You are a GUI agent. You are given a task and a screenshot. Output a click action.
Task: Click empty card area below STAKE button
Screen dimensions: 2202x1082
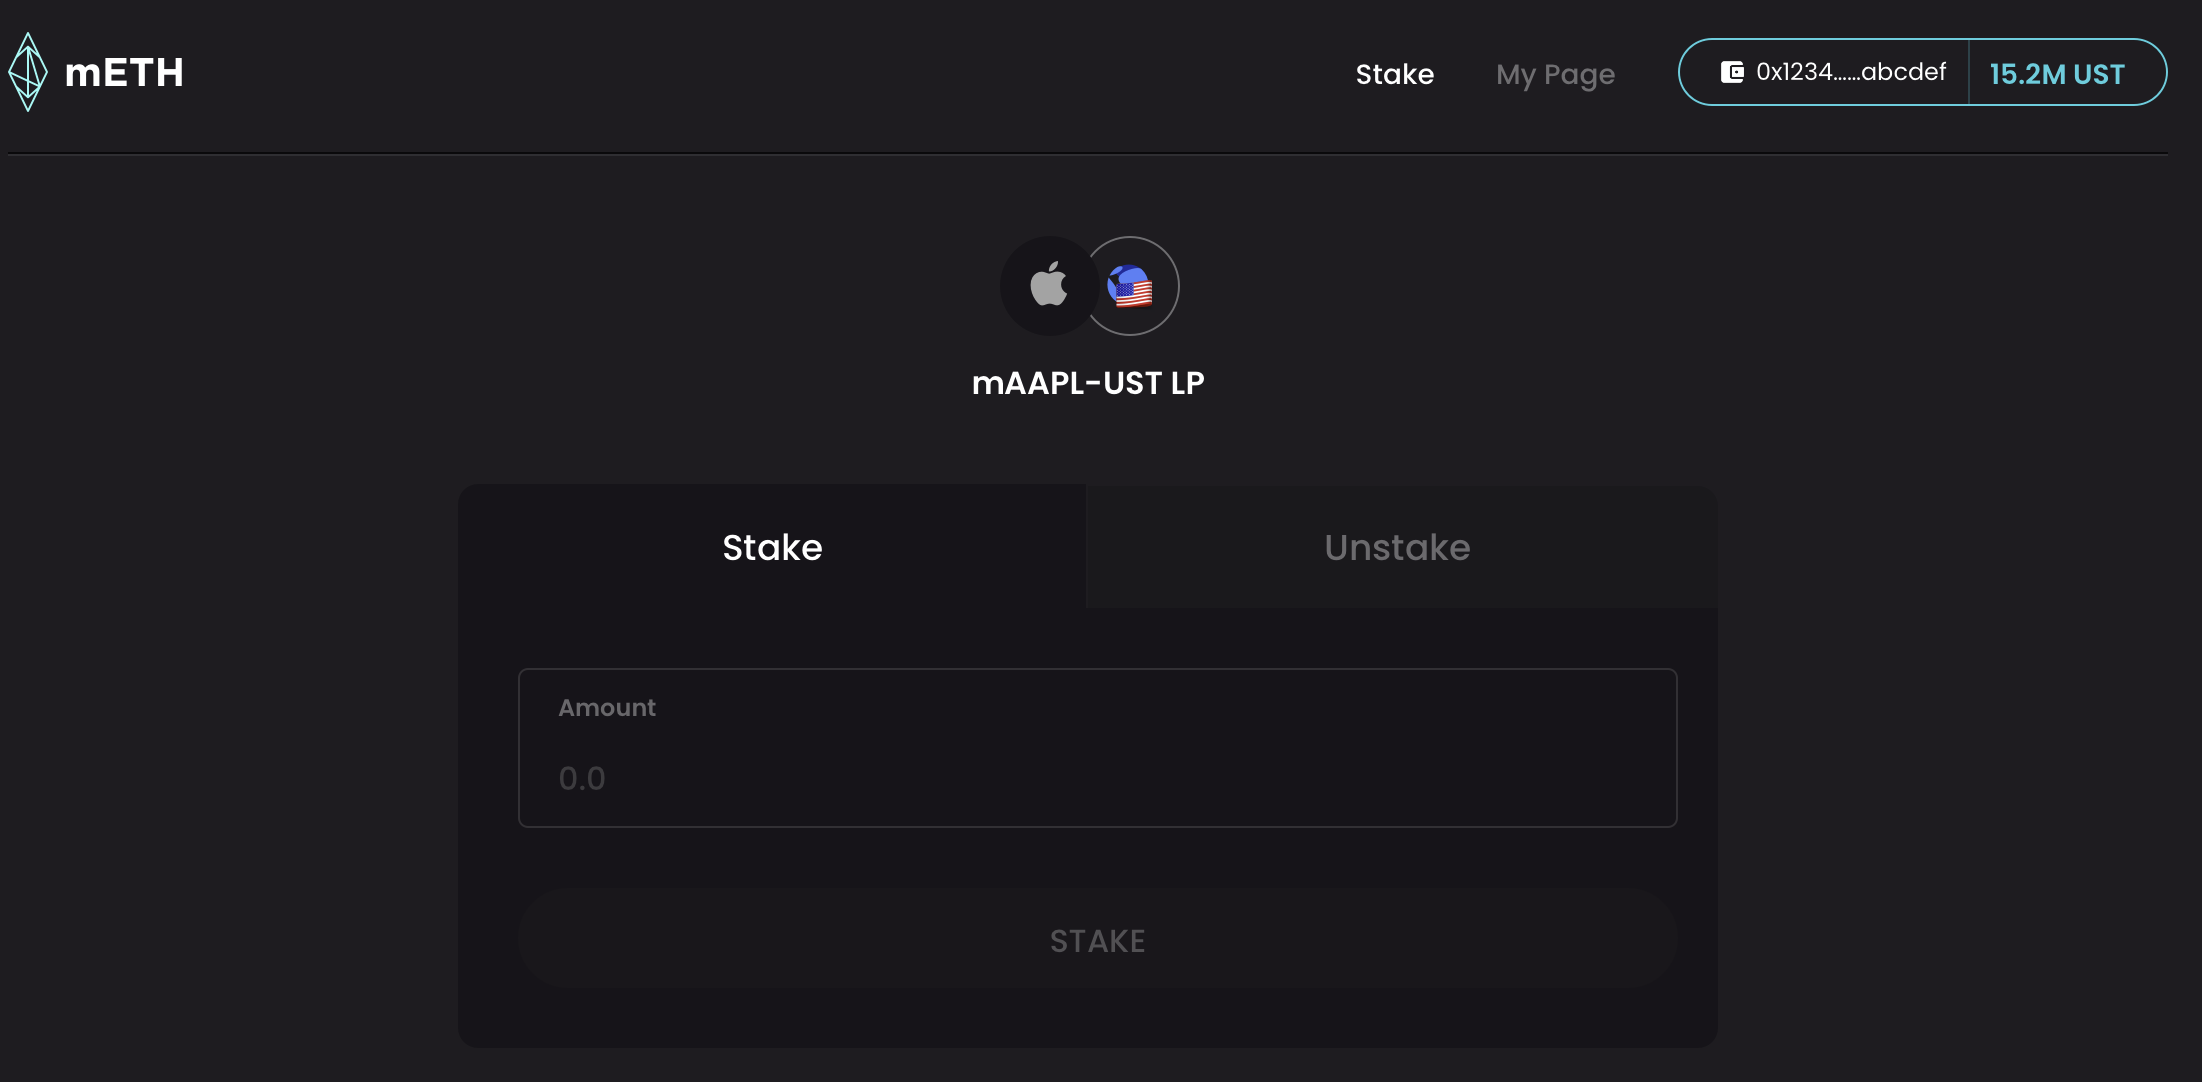1088,1018
